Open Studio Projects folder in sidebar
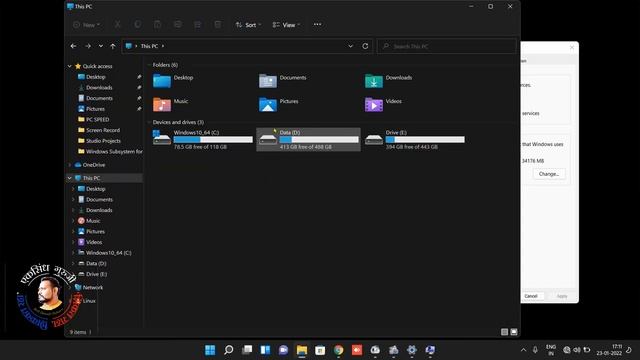The height and width of the screenshot is (360, 640). pyautogui.click(x=103, y=141)
